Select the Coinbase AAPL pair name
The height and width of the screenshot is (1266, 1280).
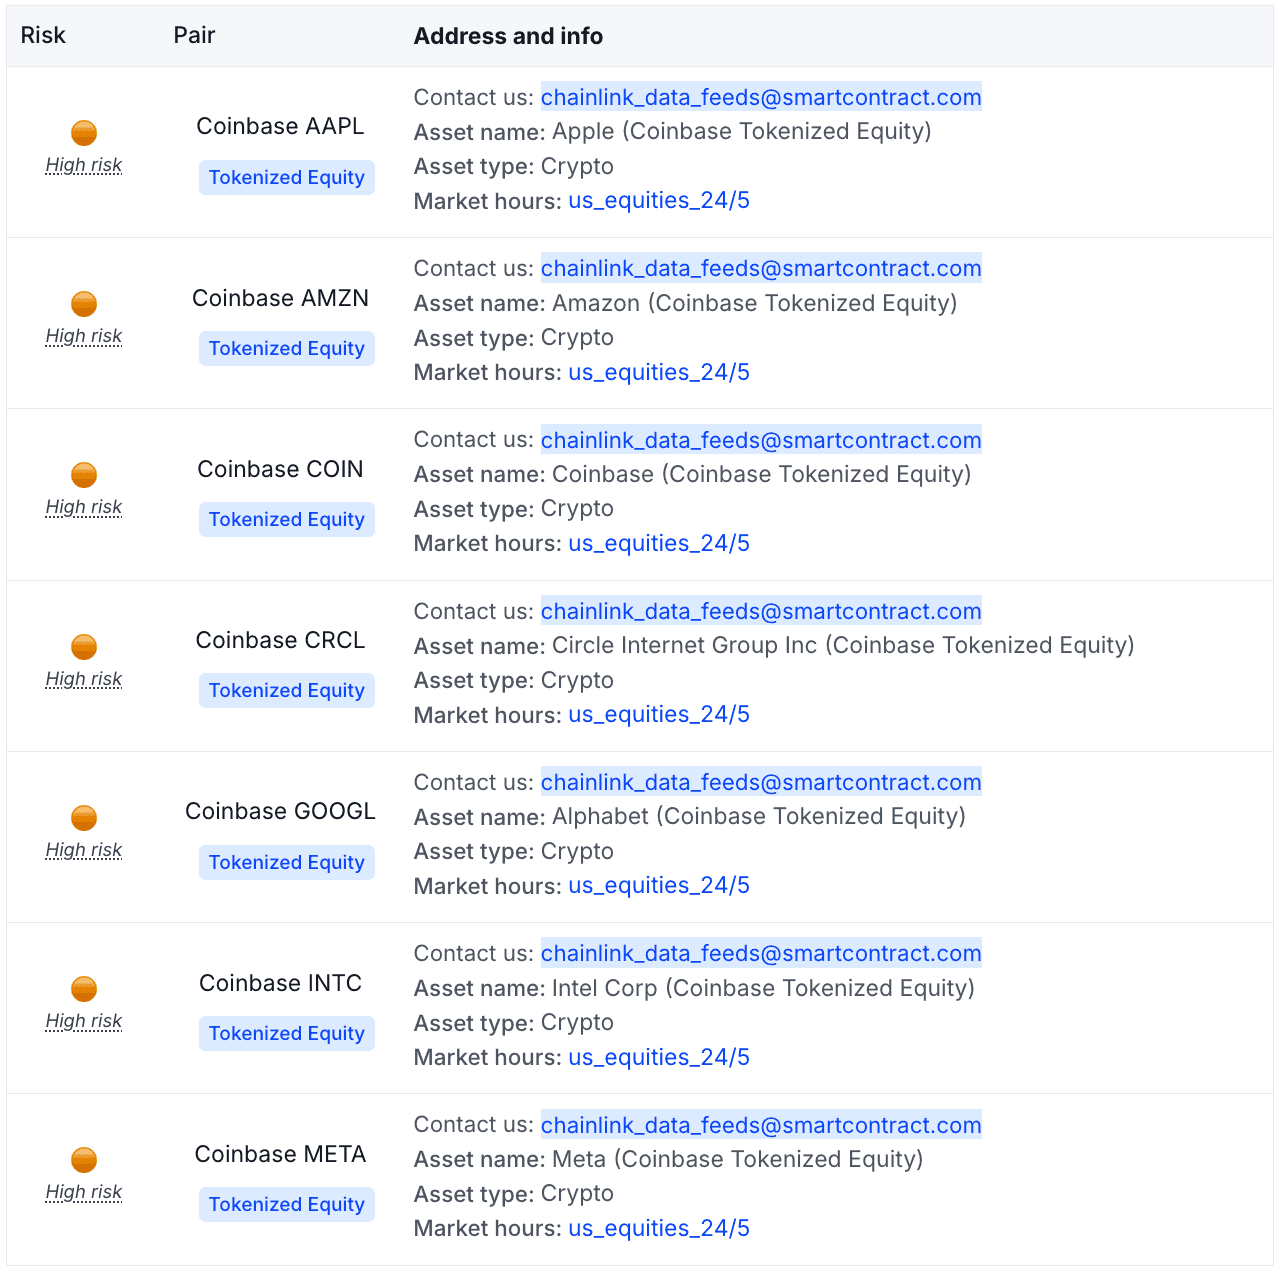[x=280, y=126]
